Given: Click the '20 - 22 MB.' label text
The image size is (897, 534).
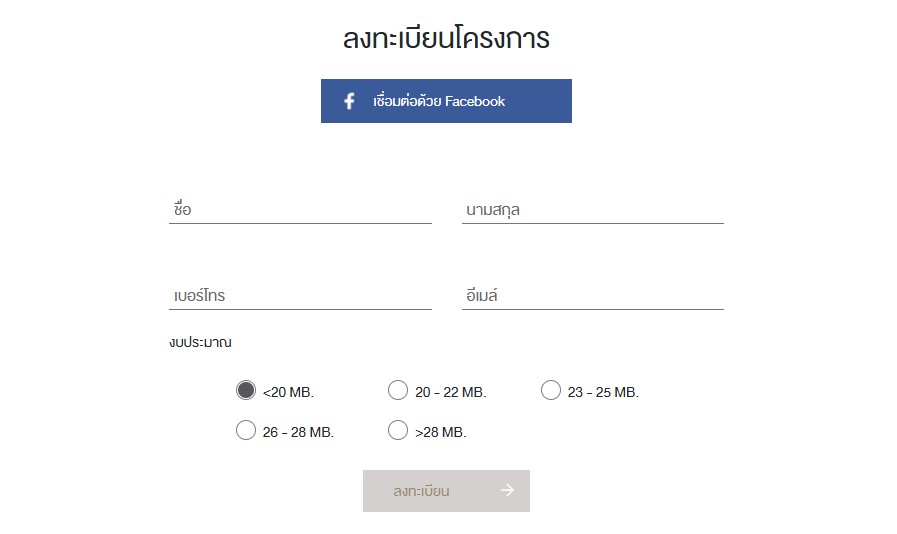Looking at the screenshot, I should [x=451, y=393].
